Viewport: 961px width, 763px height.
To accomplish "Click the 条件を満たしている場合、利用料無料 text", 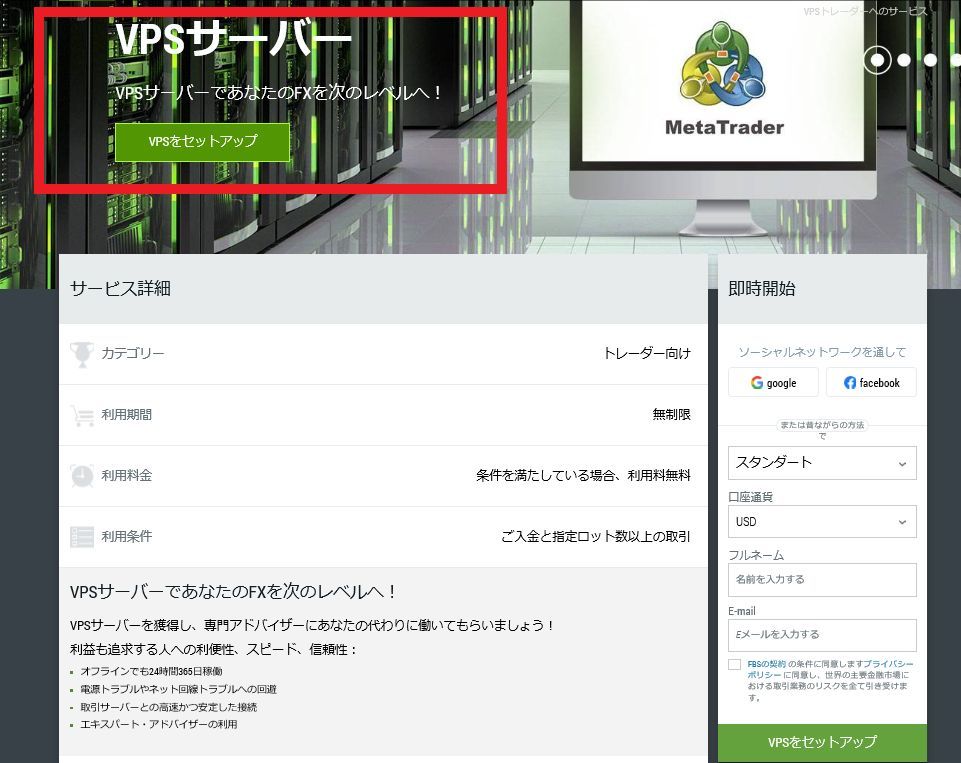I will 583,476.
